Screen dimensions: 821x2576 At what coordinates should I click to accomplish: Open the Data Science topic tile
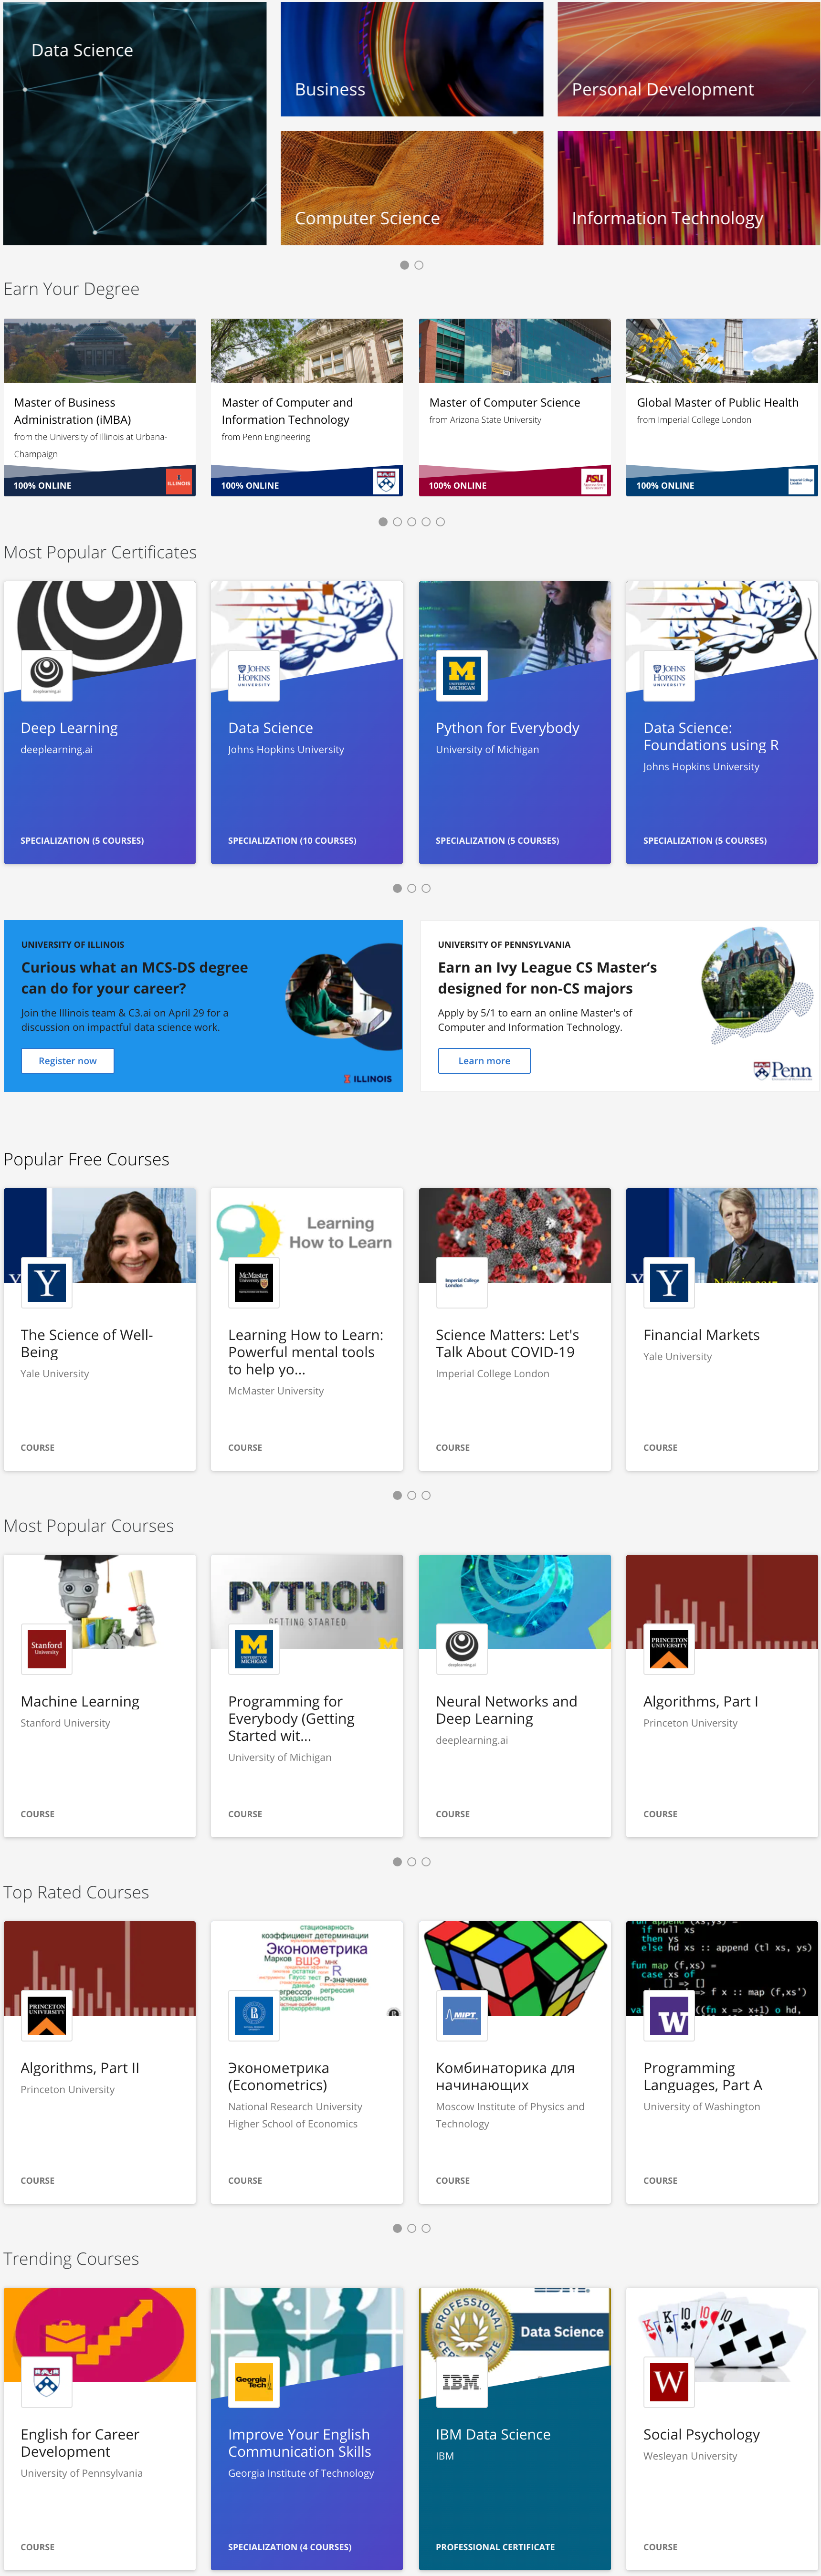point(135,123)
